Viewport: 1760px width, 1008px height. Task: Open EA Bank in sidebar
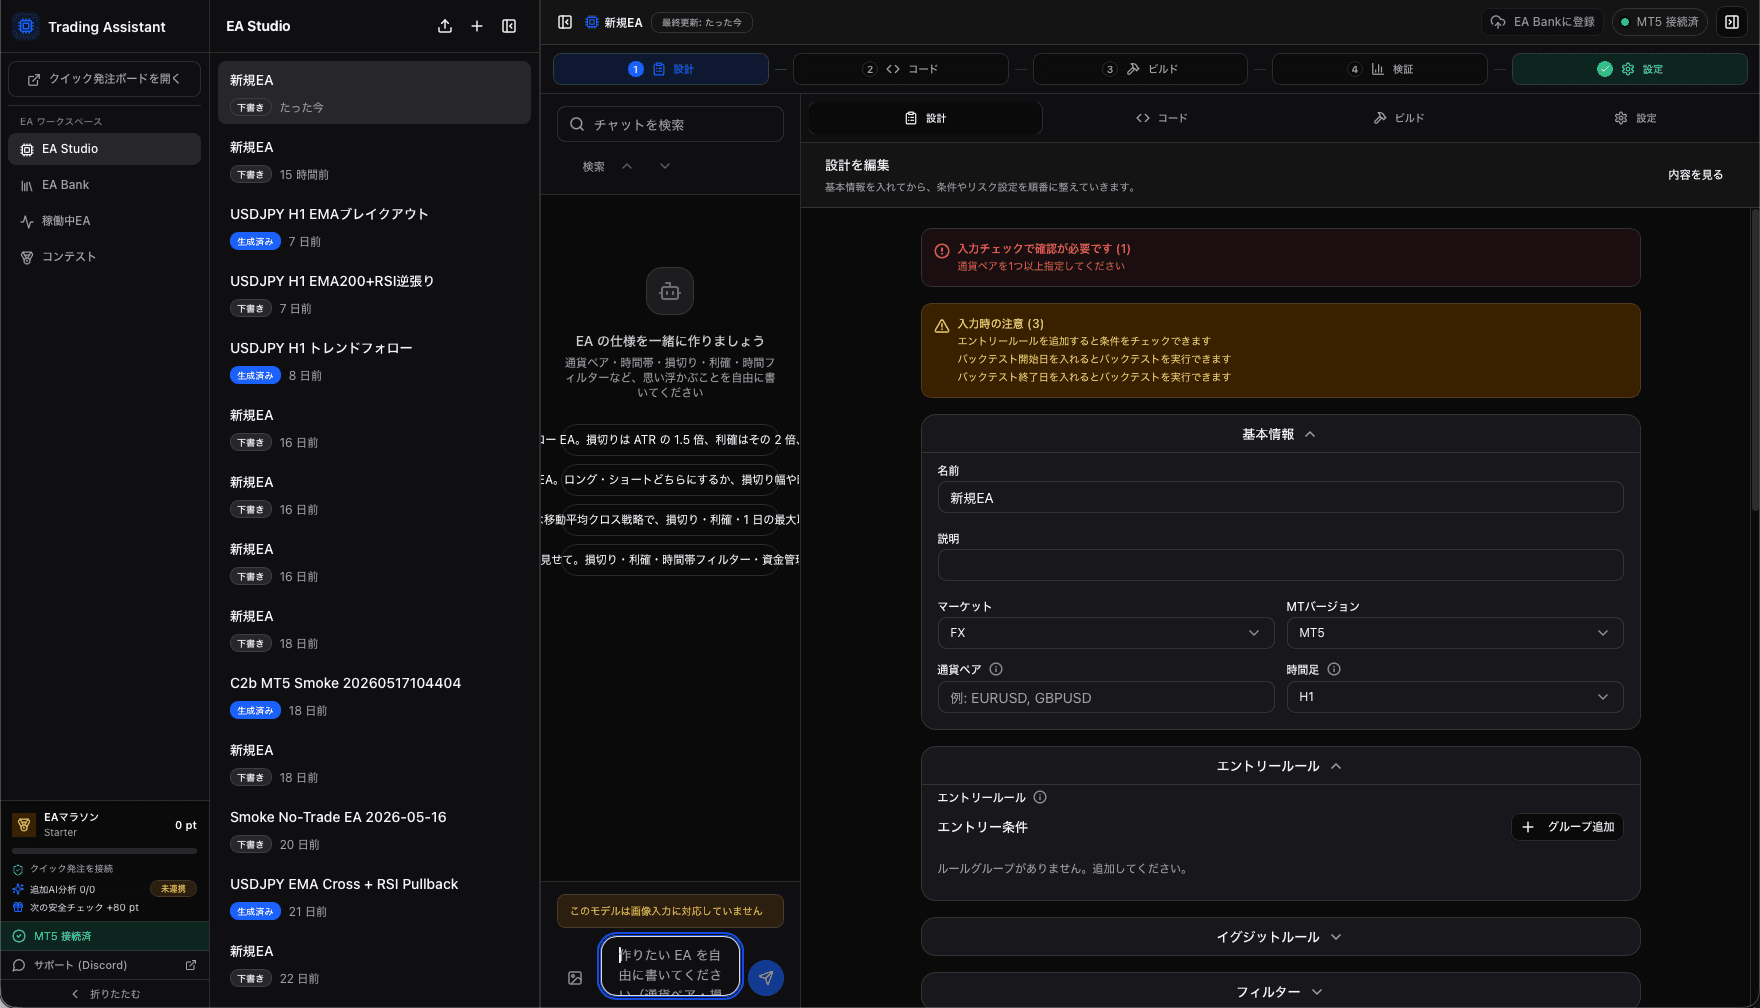(105, 185)
